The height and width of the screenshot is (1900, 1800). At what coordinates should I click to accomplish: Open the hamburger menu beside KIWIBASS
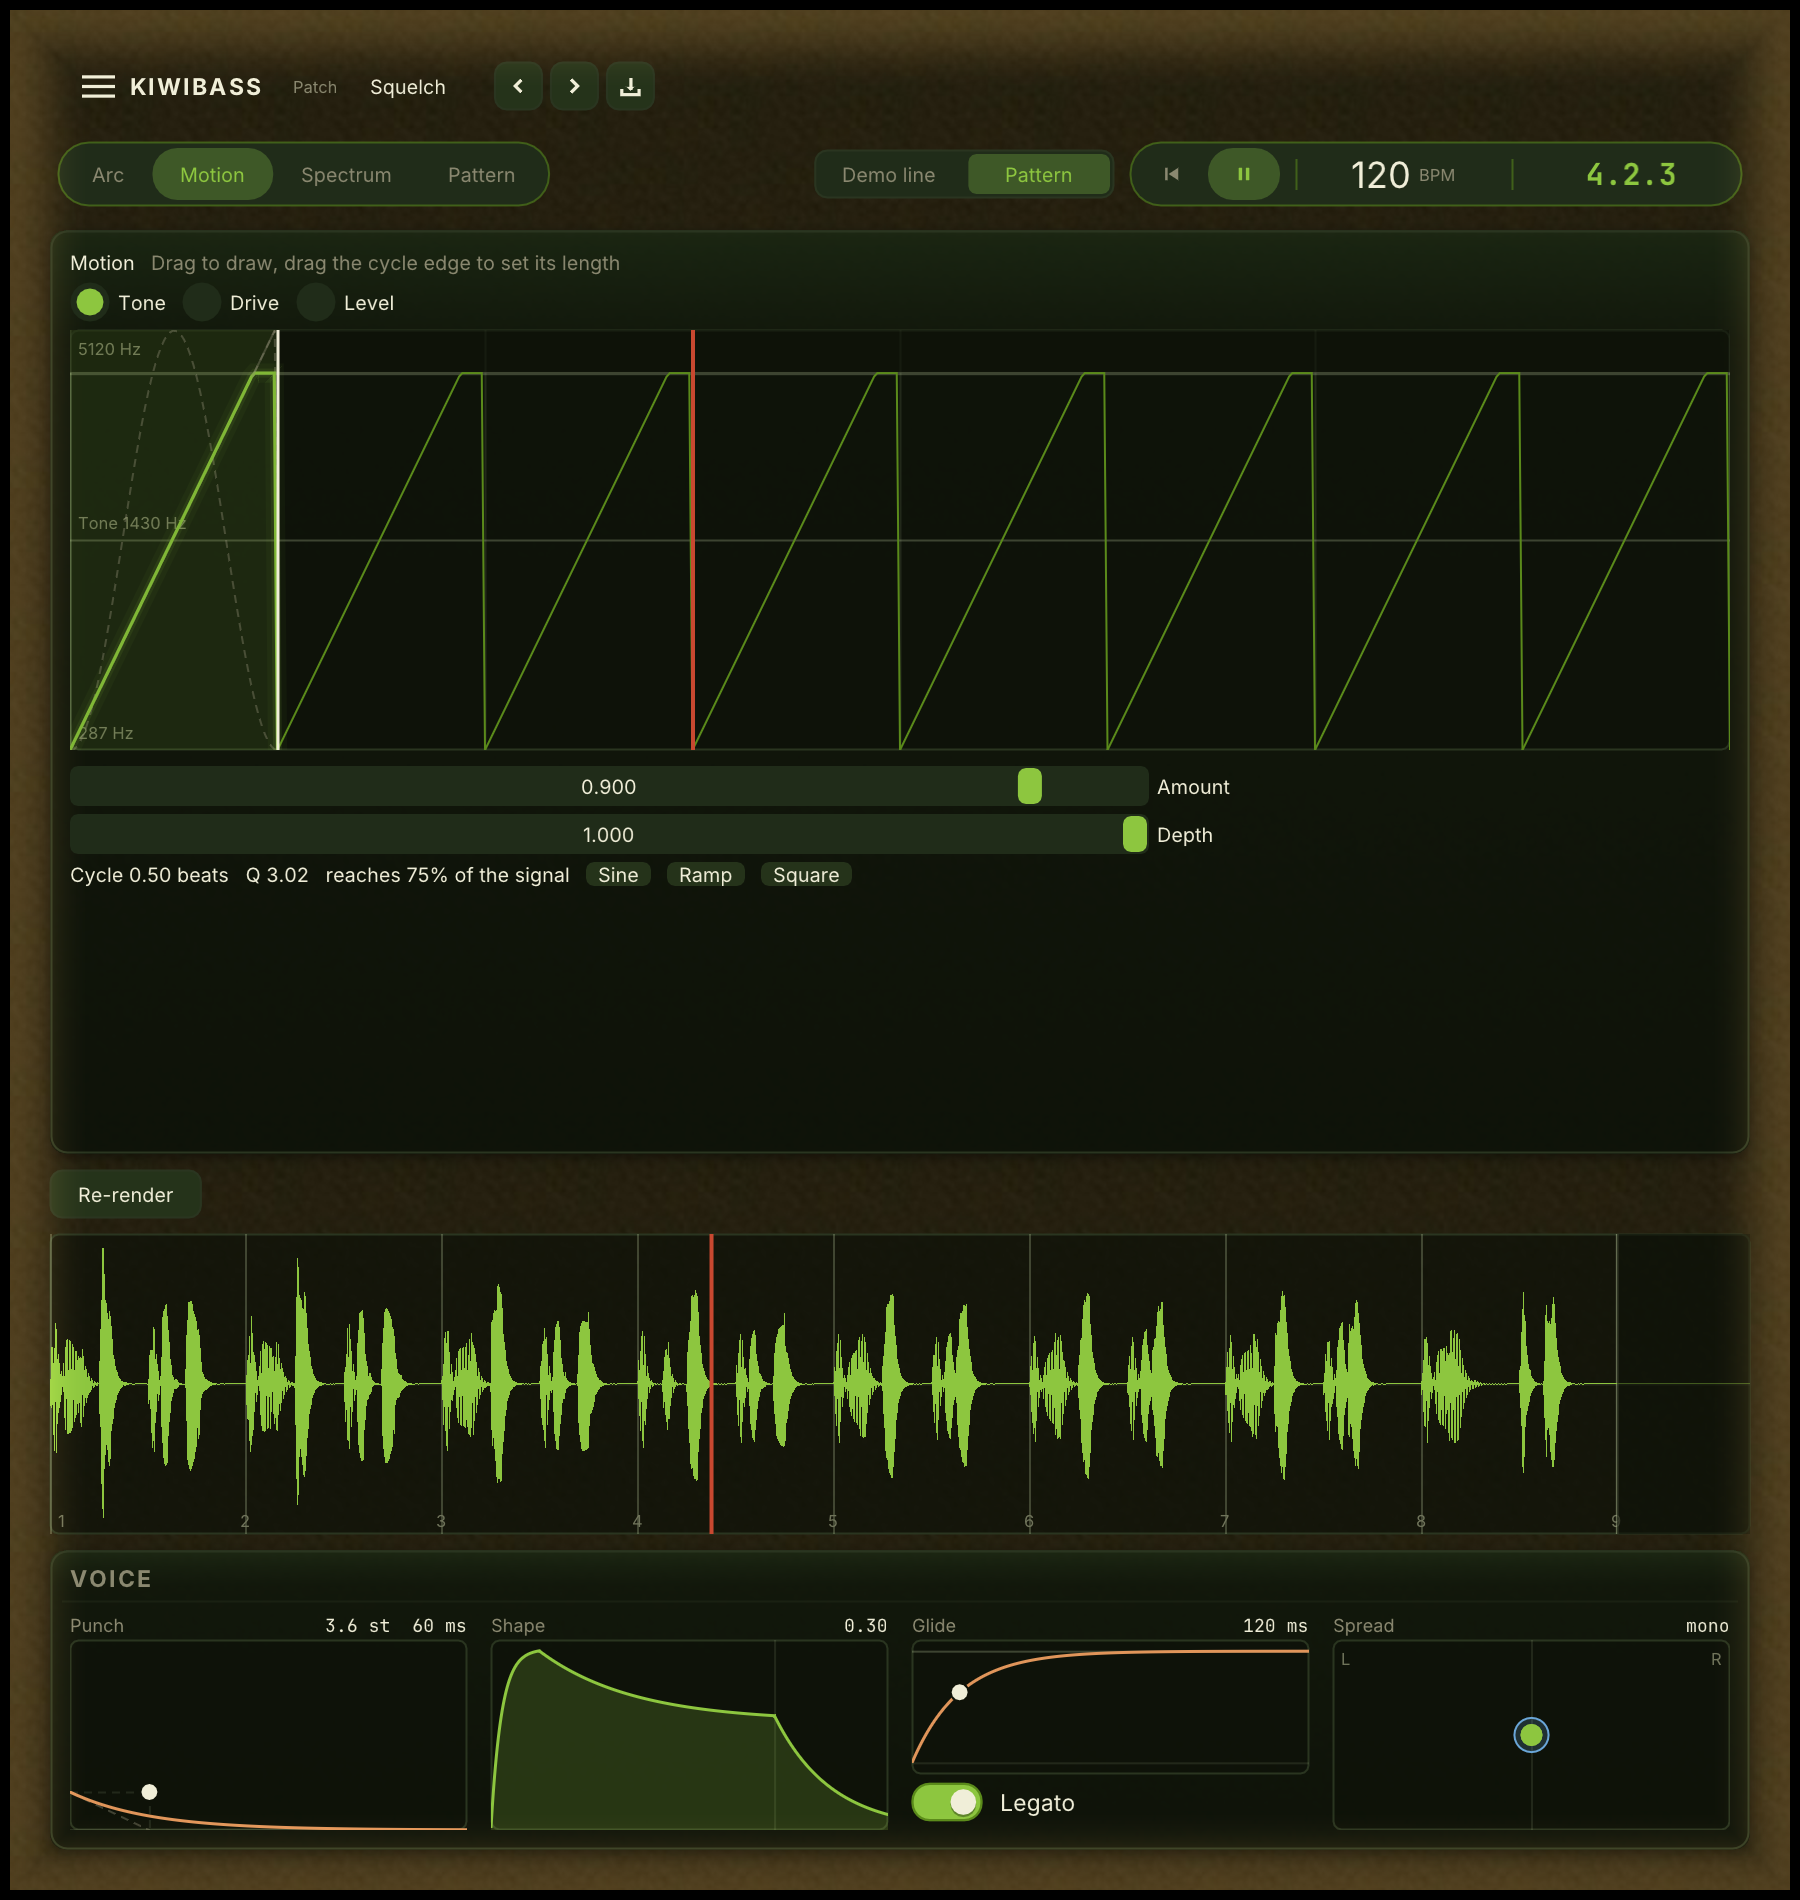[x=98, y=87]
